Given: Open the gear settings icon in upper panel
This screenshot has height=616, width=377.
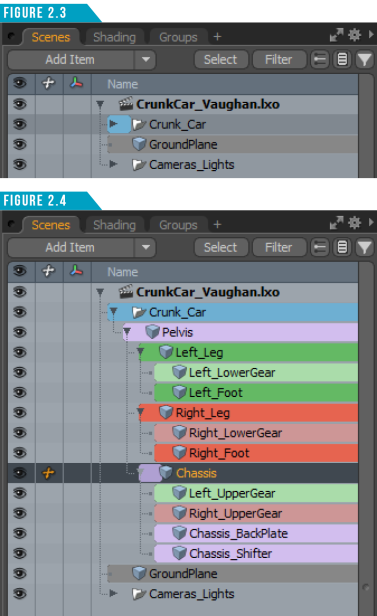Looking at the screenshot, I should point(354,35).
